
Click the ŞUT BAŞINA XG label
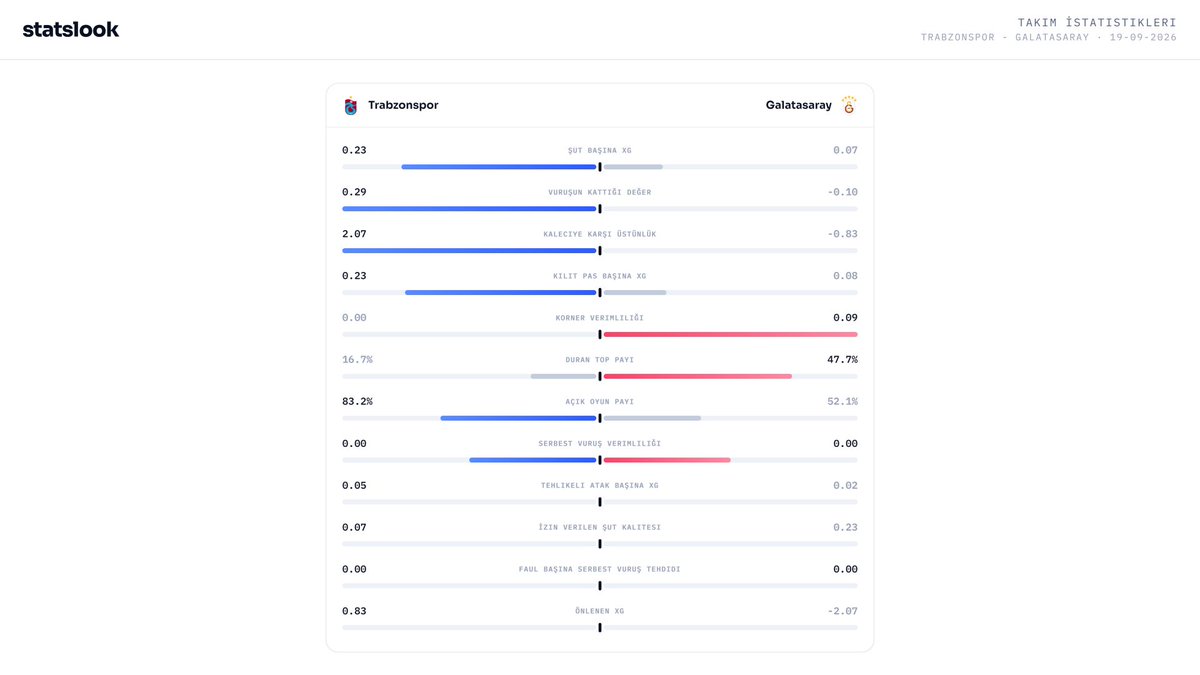pyautogui.click(x=600, y=151)
